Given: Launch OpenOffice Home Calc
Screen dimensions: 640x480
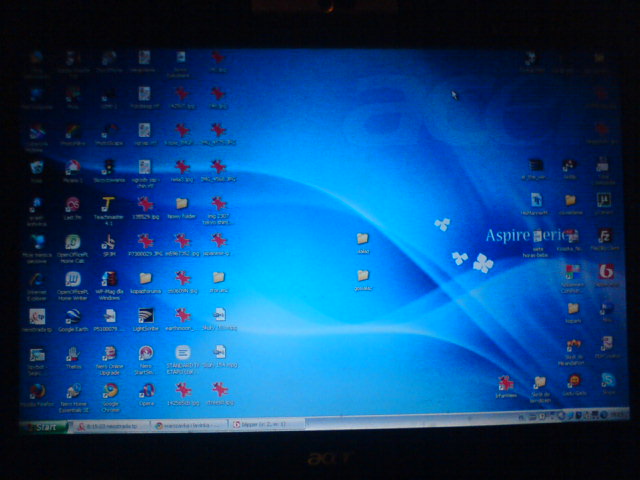Looking at the screenshot, I should click(x=73, y=242).
